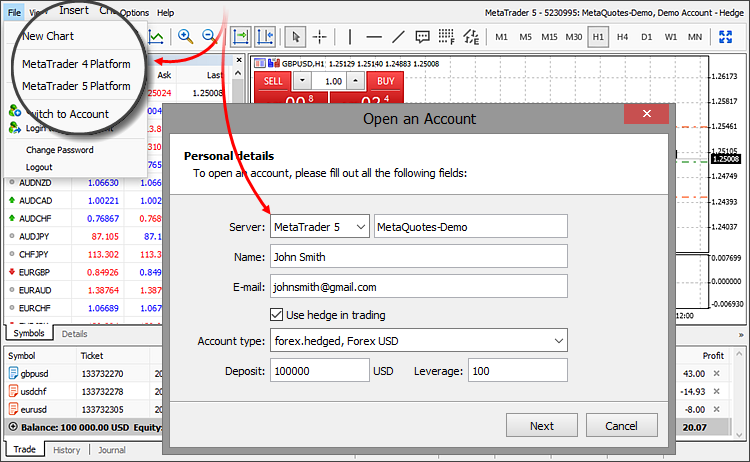The image size is (750, 462).
Task: Switch to the History tab
Action: [x=66, y=450]
